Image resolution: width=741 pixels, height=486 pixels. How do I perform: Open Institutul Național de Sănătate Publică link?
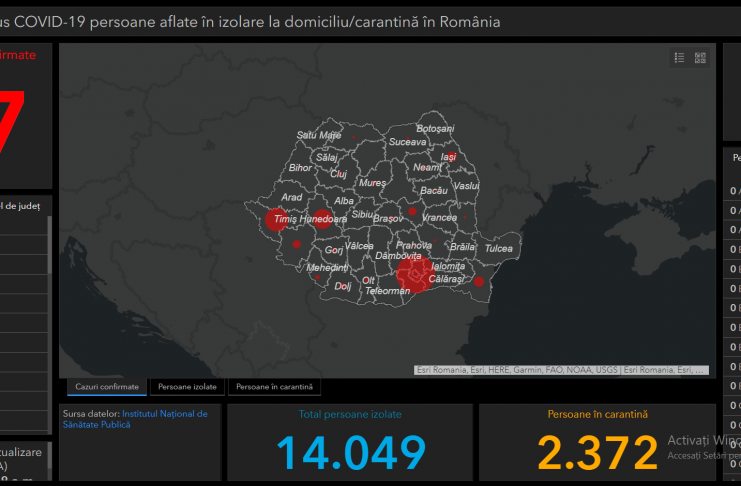coord(165,418)
